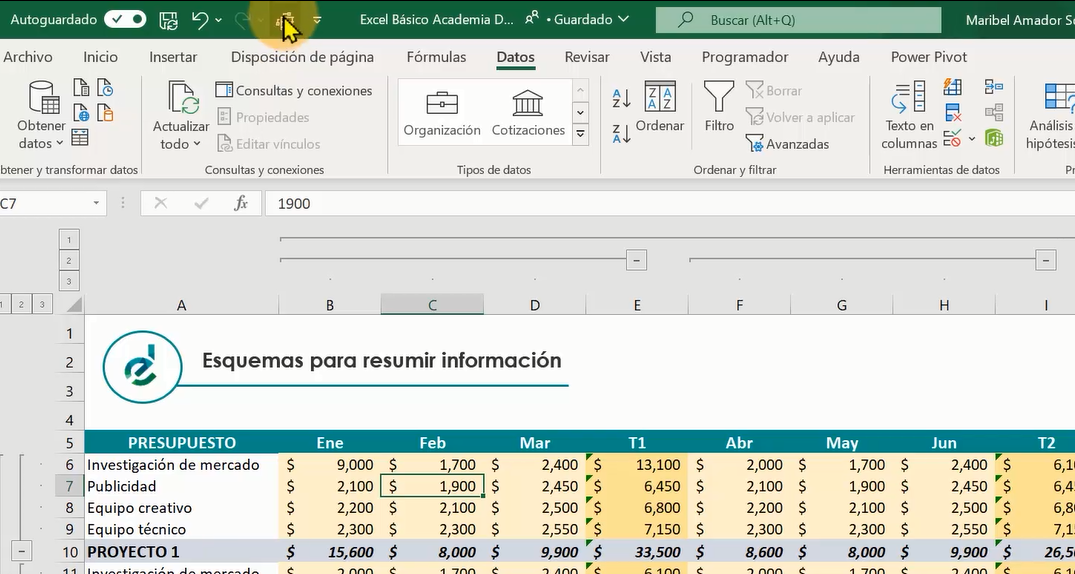
Task: Switch to the Insertar tab
Action: click(173, 58)
